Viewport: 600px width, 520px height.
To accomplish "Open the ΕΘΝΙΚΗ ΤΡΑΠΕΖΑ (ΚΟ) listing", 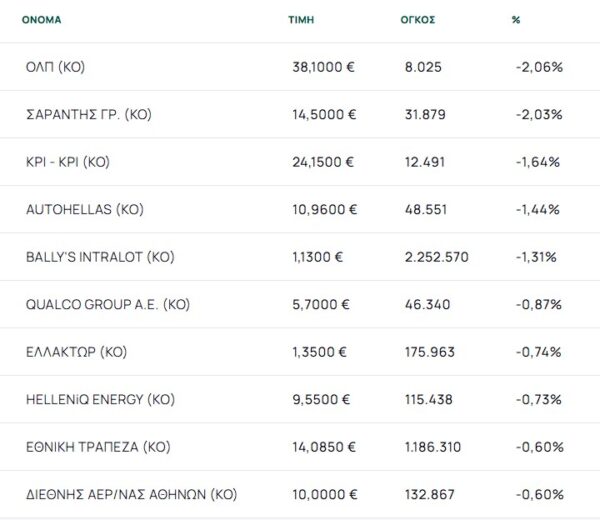I will (x=96, y=447).
